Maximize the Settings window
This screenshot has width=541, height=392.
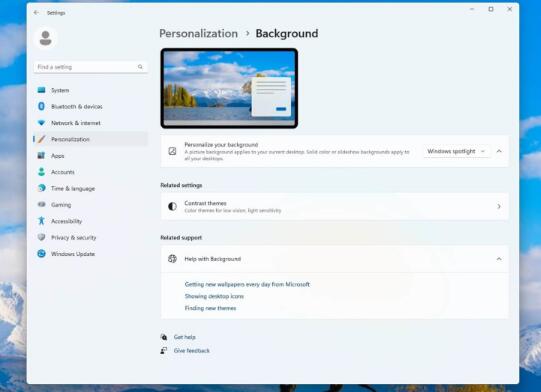(491, 9)
